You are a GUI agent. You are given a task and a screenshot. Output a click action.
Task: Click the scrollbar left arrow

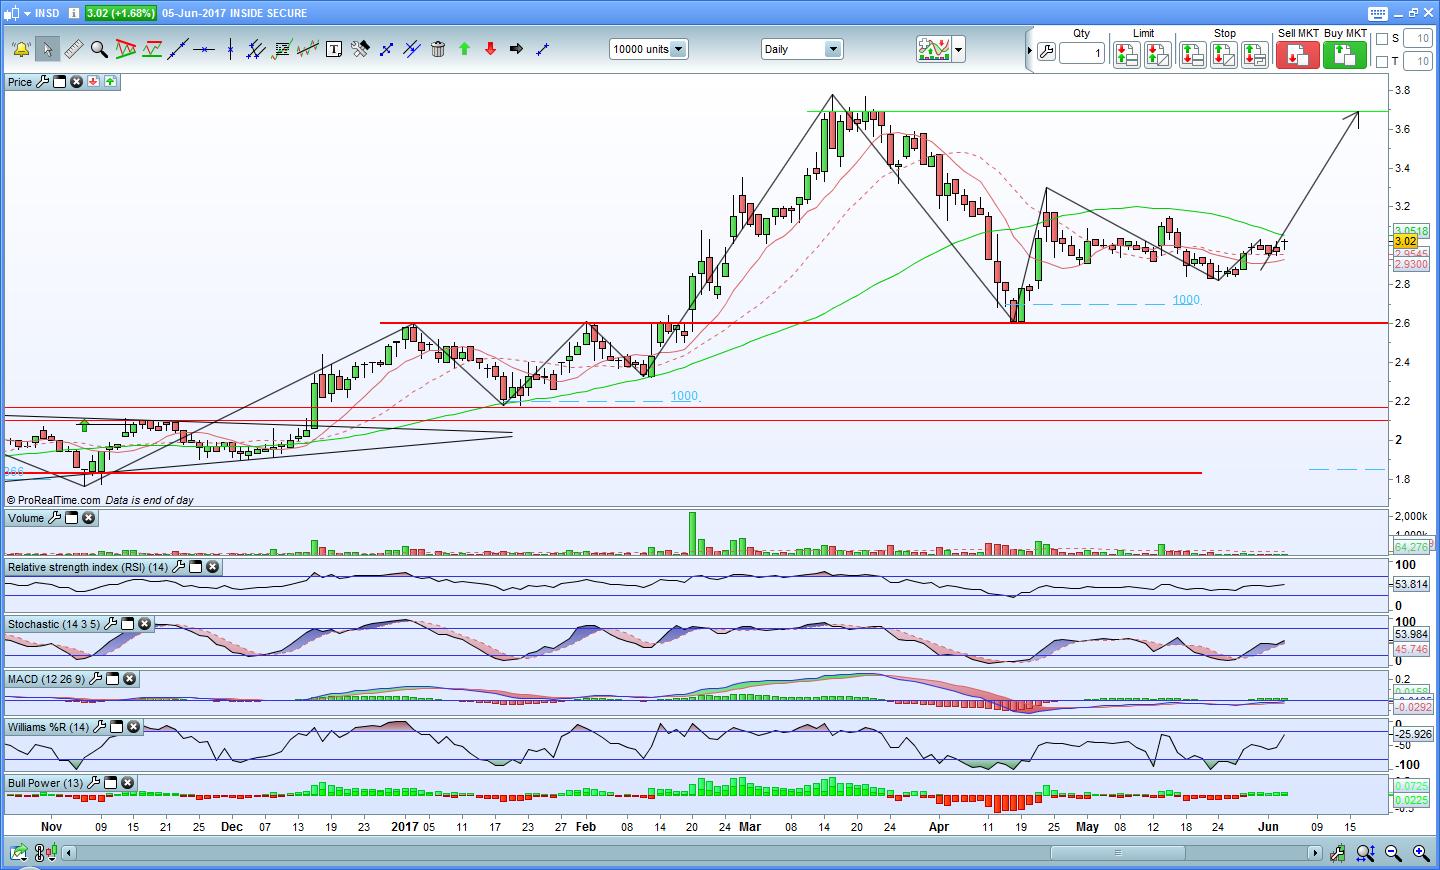point(69,853)
